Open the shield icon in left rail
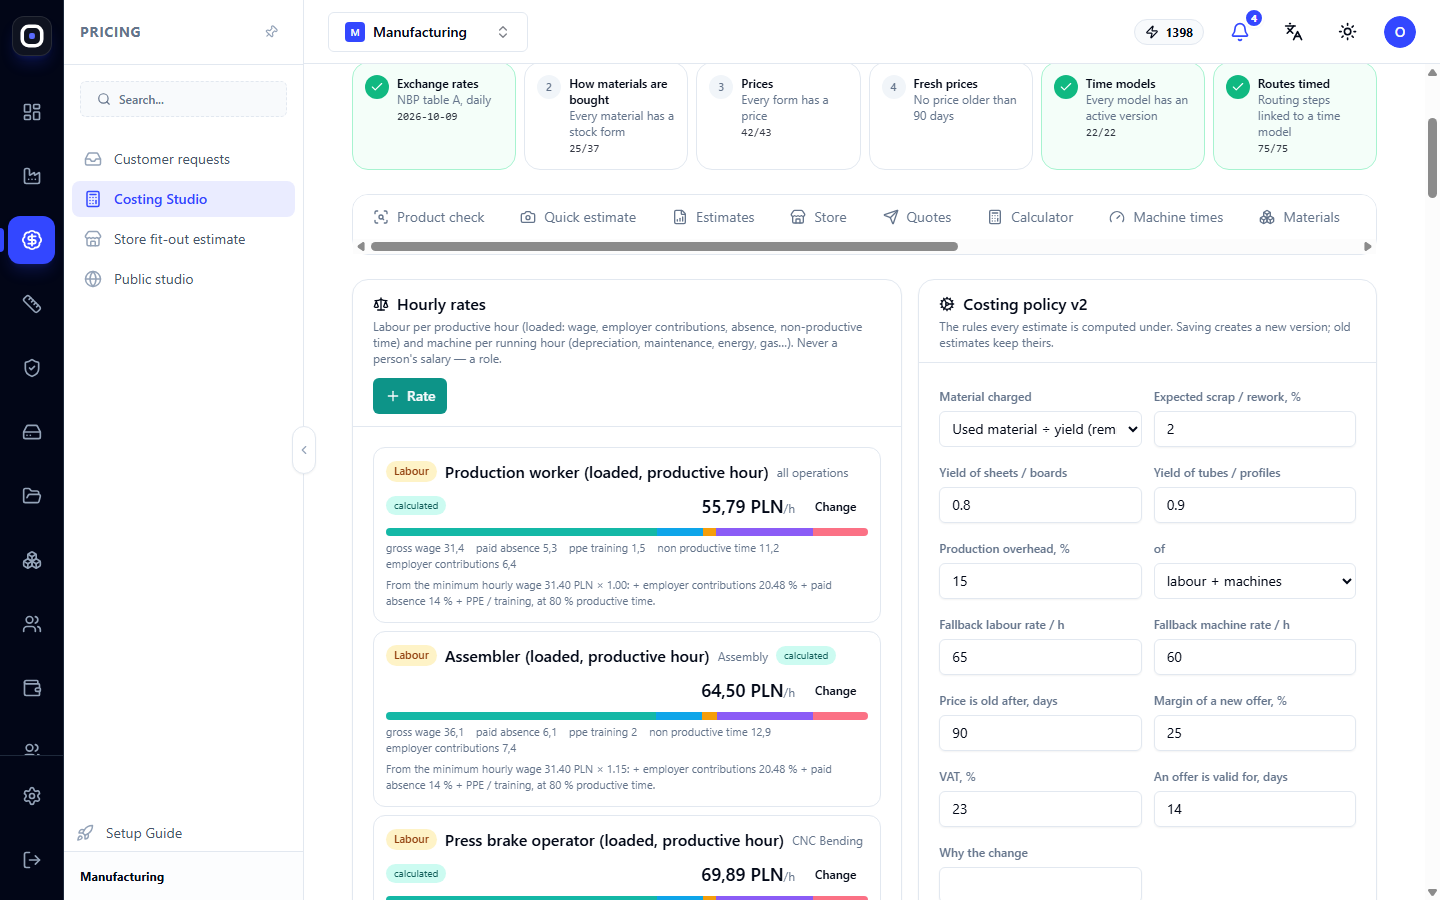1440x900 pixels. pos(32,368)
